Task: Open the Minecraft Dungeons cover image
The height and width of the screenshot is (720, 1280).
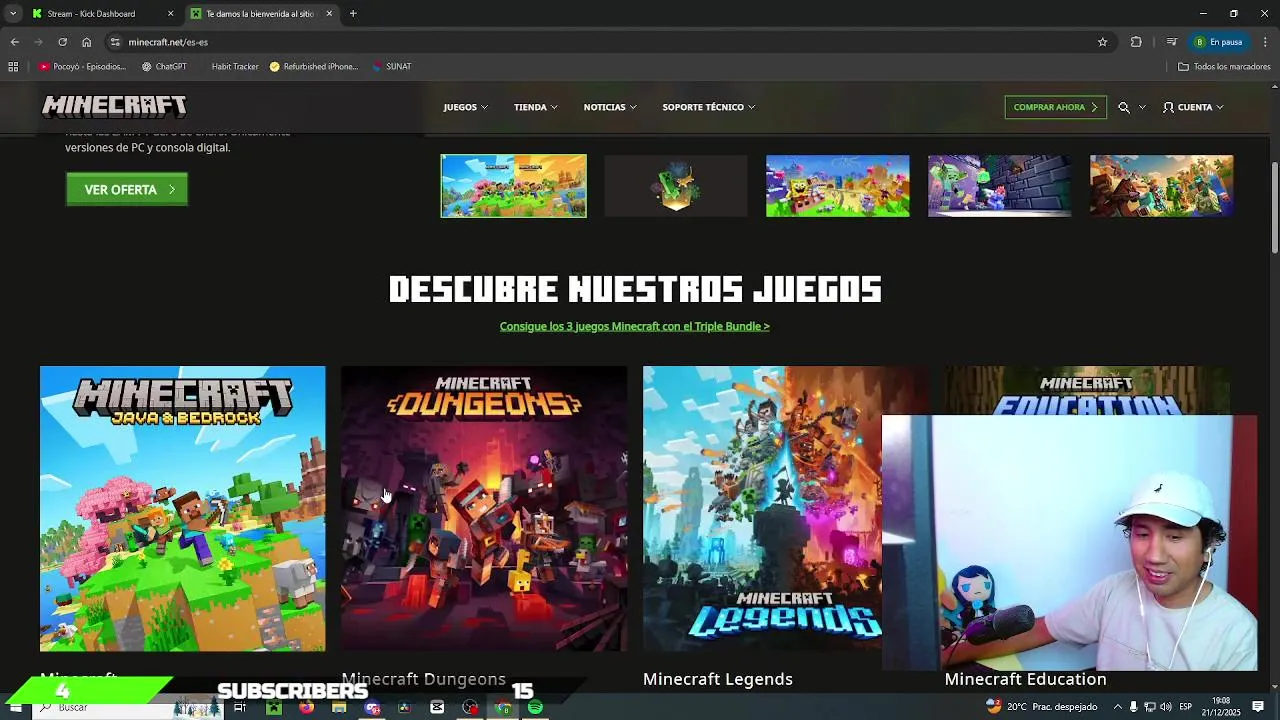Action: [484, 509]
